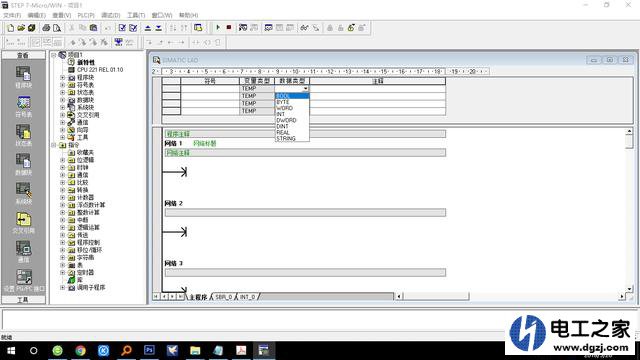Select REAL in data type list
The image size is (640, 360).
292,133
